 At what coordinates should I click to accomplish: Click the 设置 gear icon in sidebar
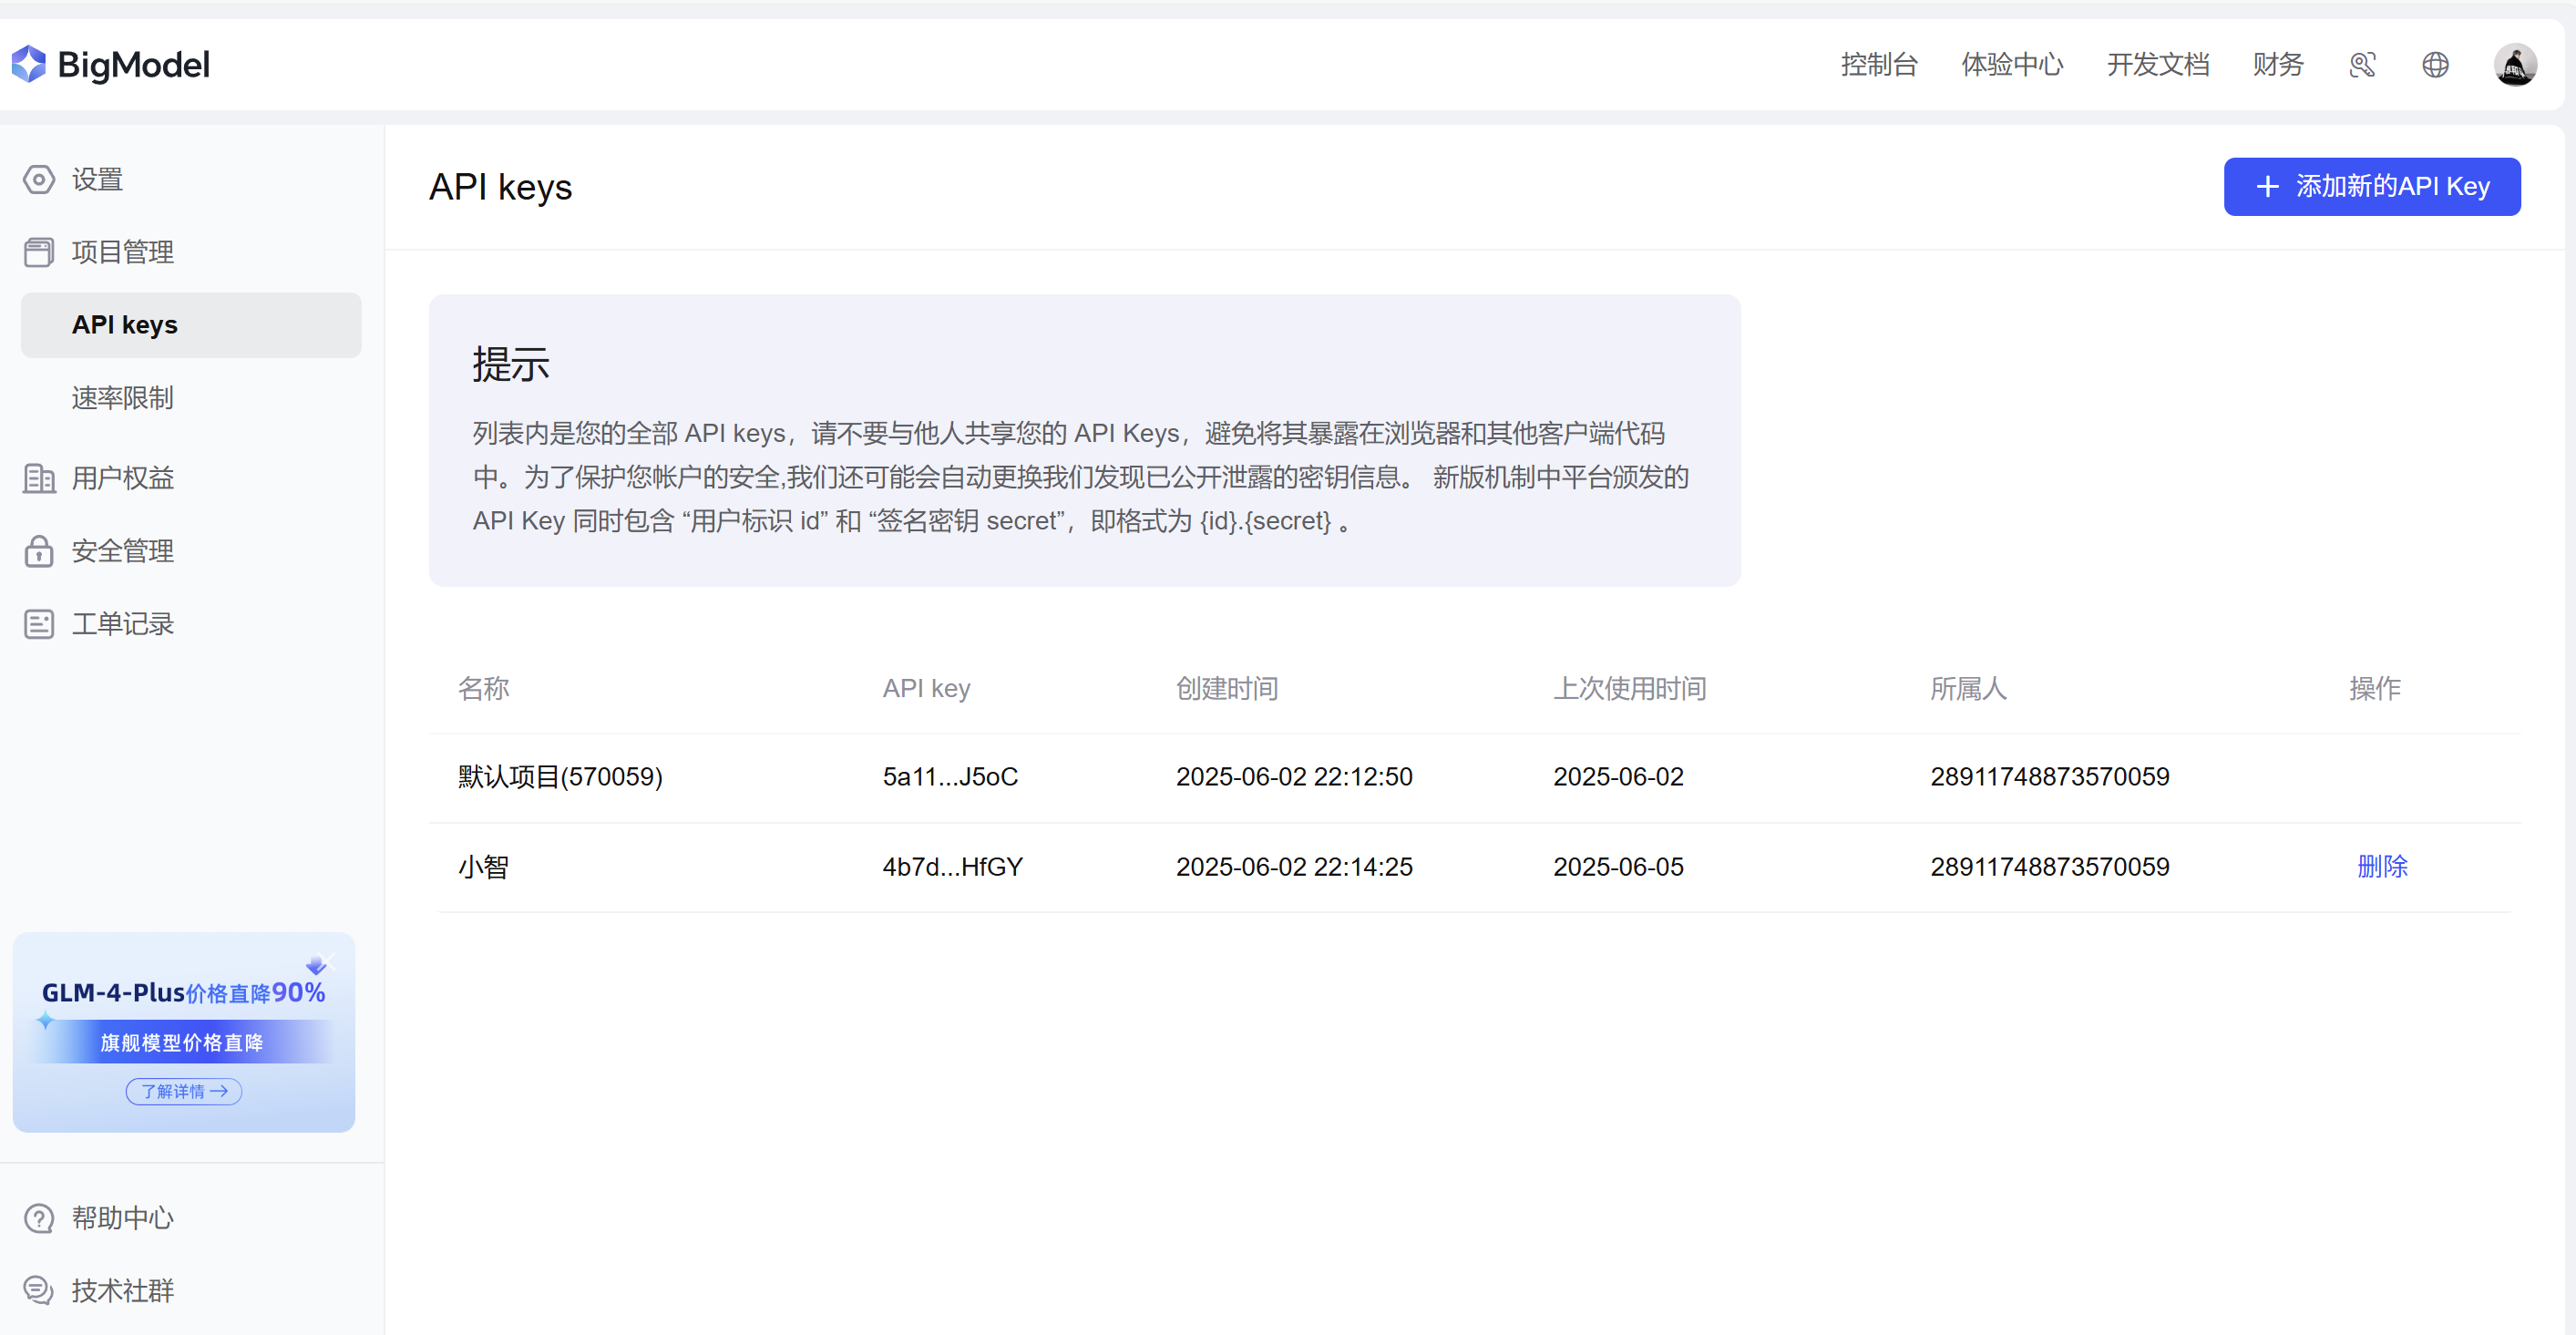[39, 180]
